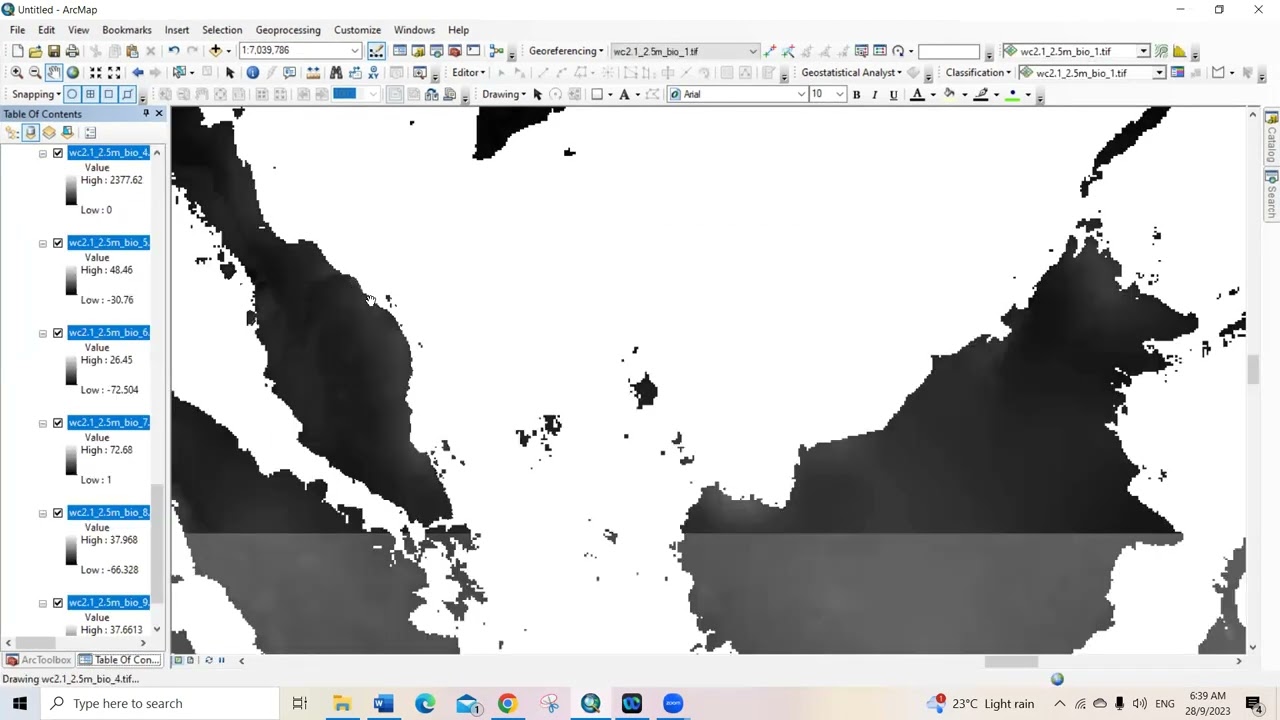Open the Python window icon
1280x720 pixels.
click(473, 51)
